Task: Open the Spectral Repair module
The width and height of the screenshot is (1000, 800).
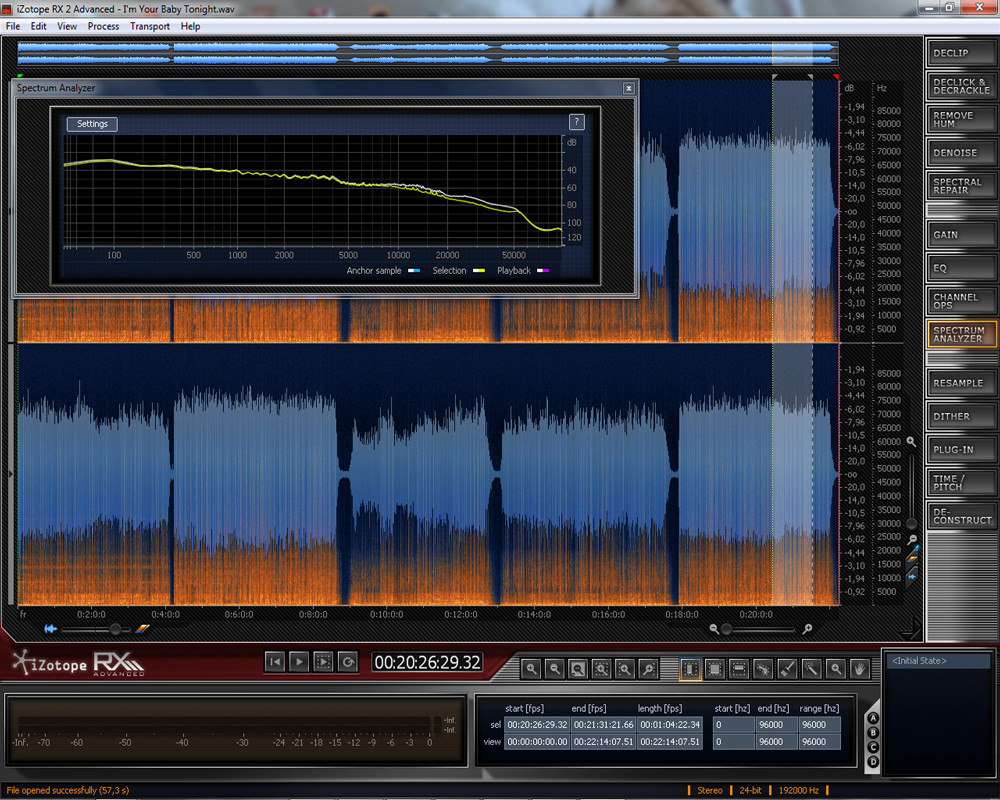Action: pos(961,186)
